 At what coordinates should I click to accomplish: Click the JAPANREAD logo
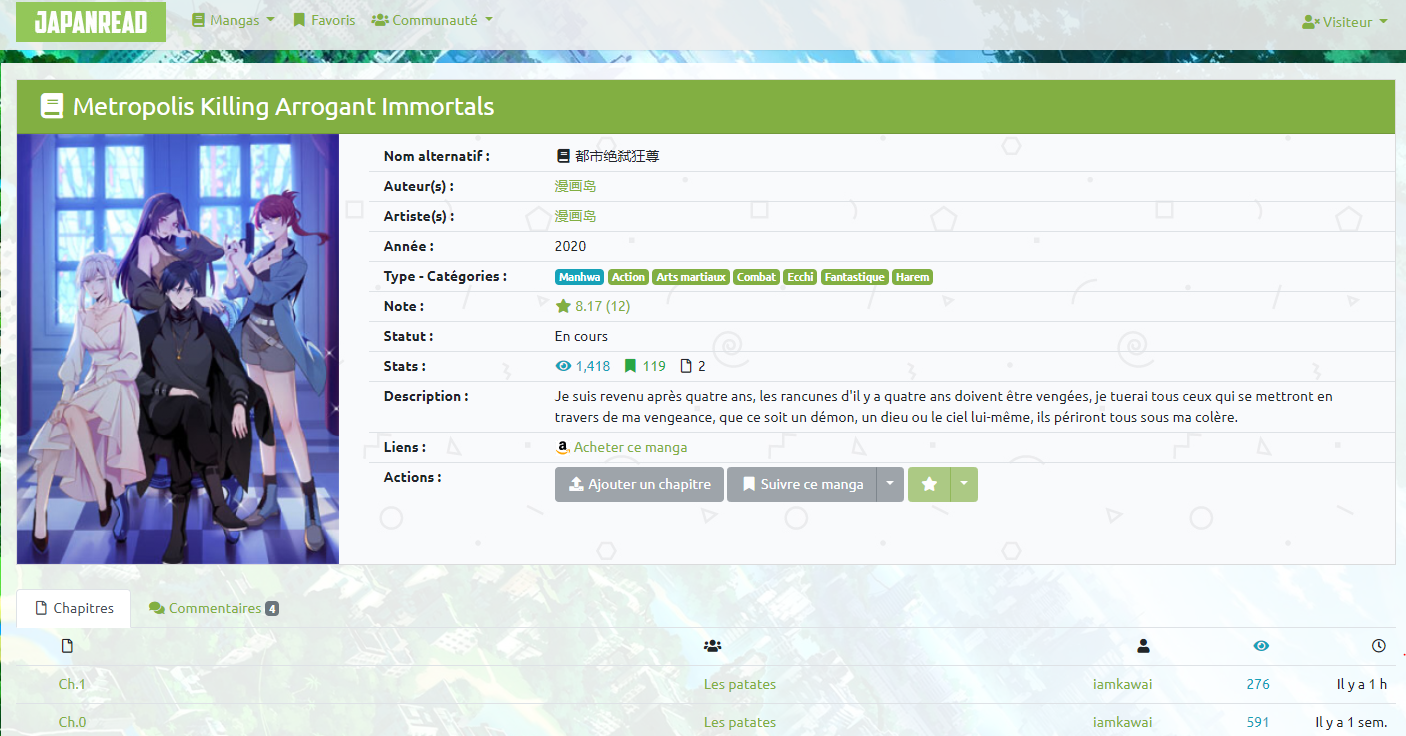pyautogui.click(x=91, y=22)
